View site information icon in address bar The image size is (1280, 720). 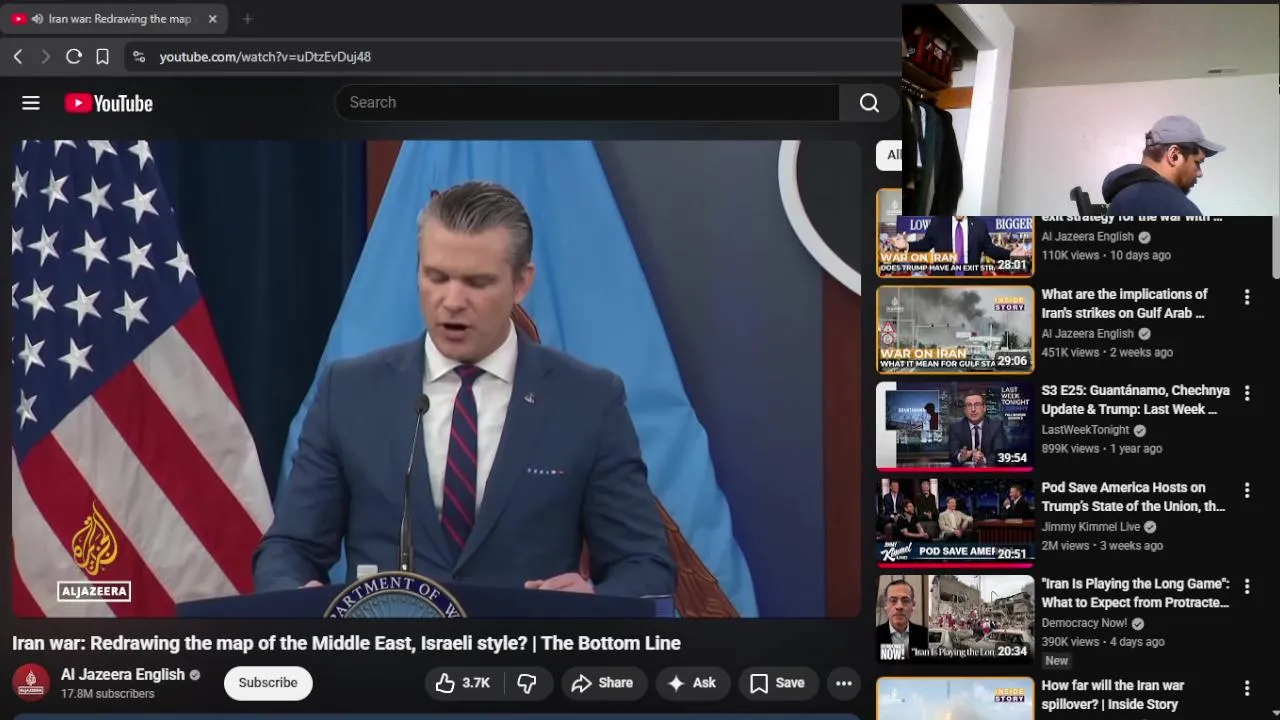pos(139,57)
